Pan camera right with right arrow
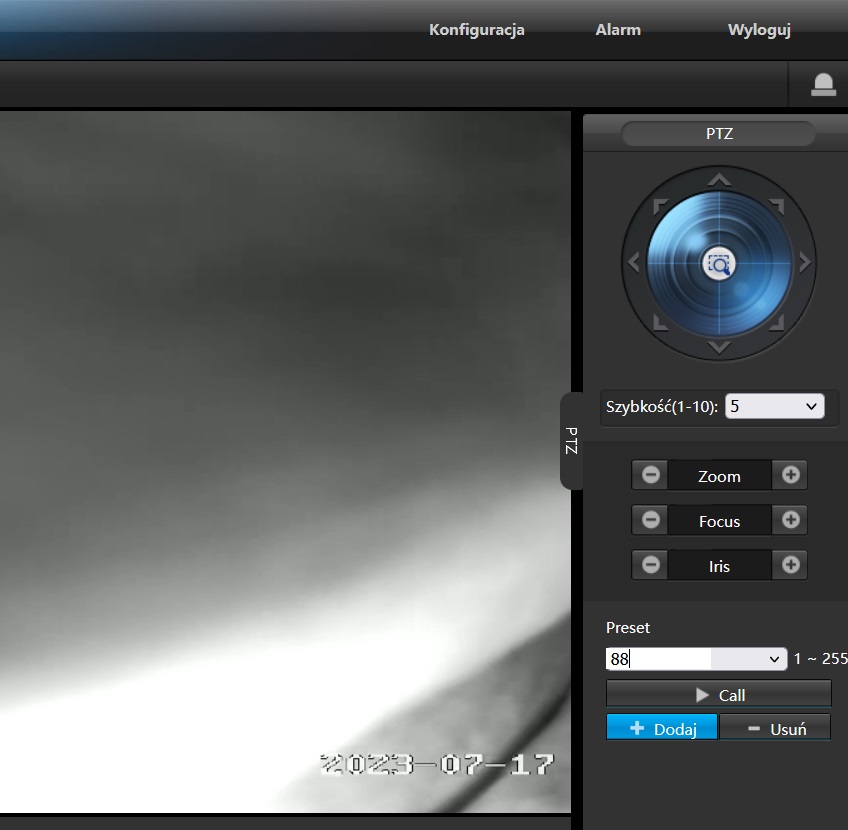Image resolution: width=848 pixels, height=830 pixels. coord(805,263)
